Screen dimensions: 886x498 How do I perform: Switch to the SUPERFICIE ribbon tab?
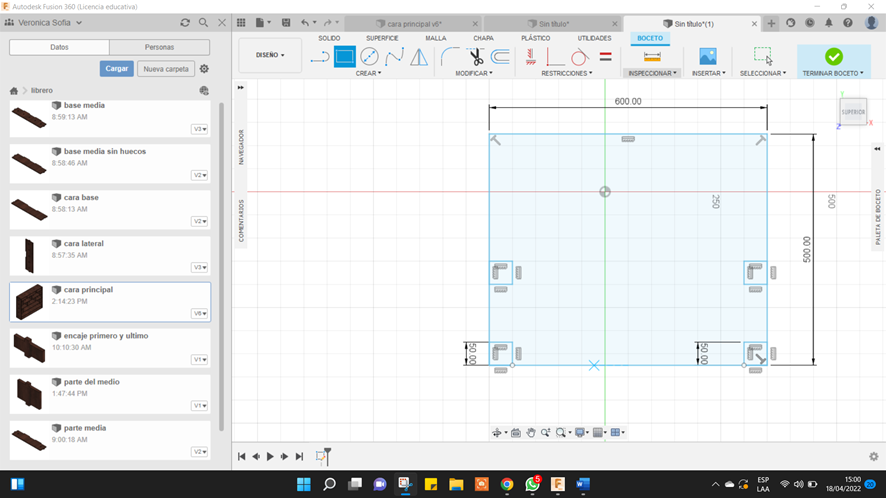tap(382, 38)
